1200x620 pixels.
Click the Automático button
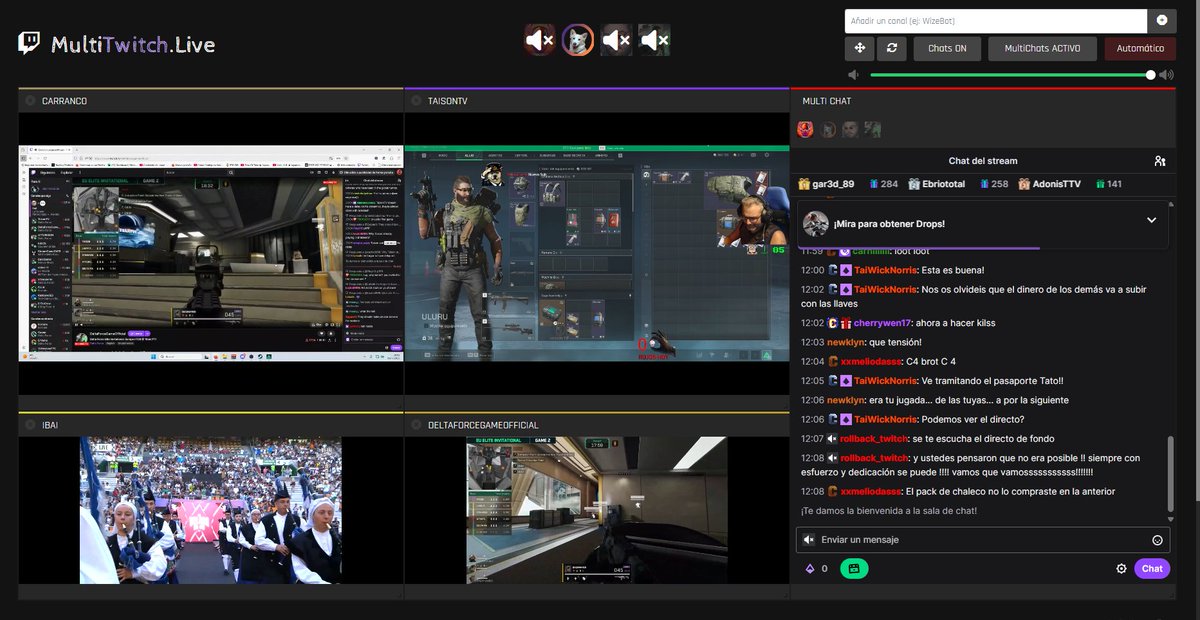(1140, 48)
